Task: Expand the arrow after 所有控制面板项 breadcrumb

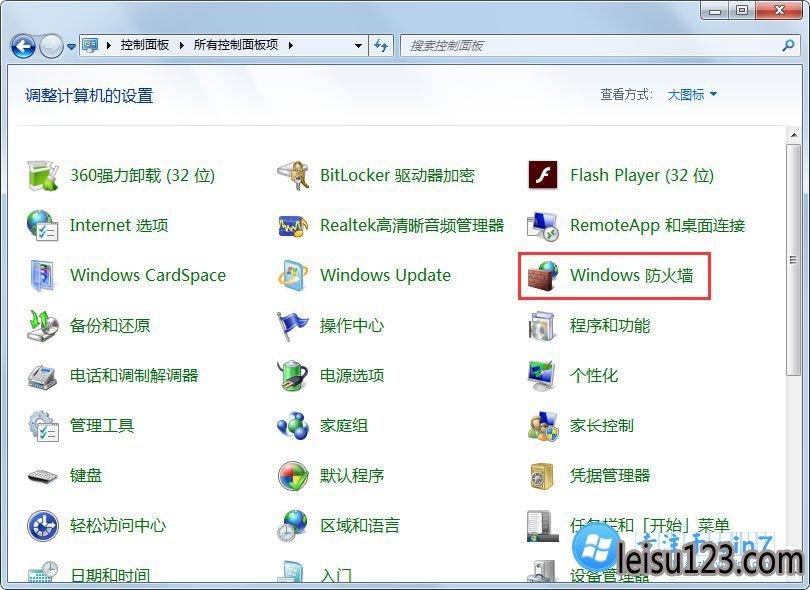Action: click(x=291, y=45)
